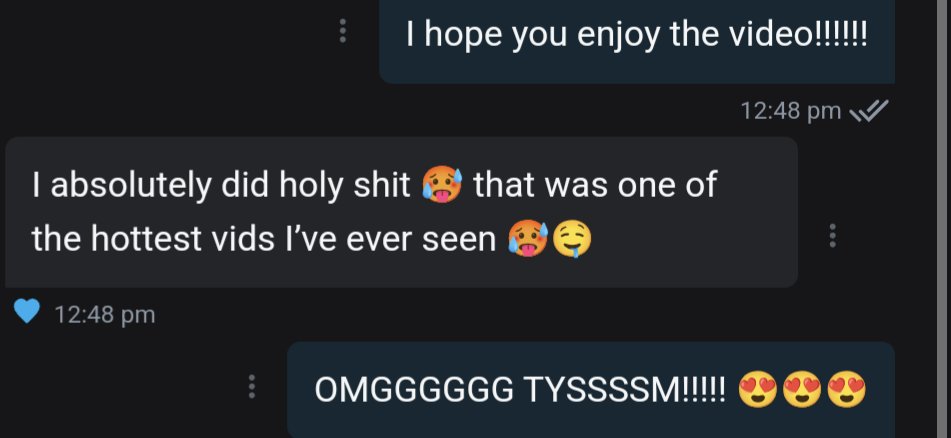This screenshot has height=438, width=951.
Task: Select the "OMGGGGGG TYSSSSM!!!!!" message bubble
Action: pos(591,389)
